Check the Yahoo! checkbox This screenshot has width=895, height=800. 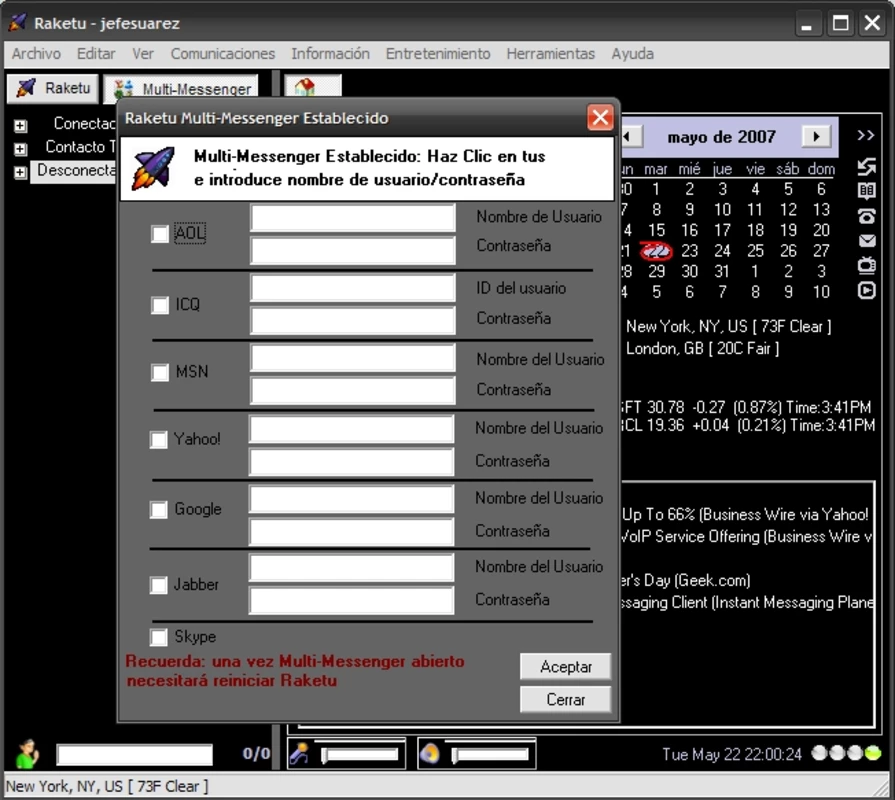pos(159,439)
